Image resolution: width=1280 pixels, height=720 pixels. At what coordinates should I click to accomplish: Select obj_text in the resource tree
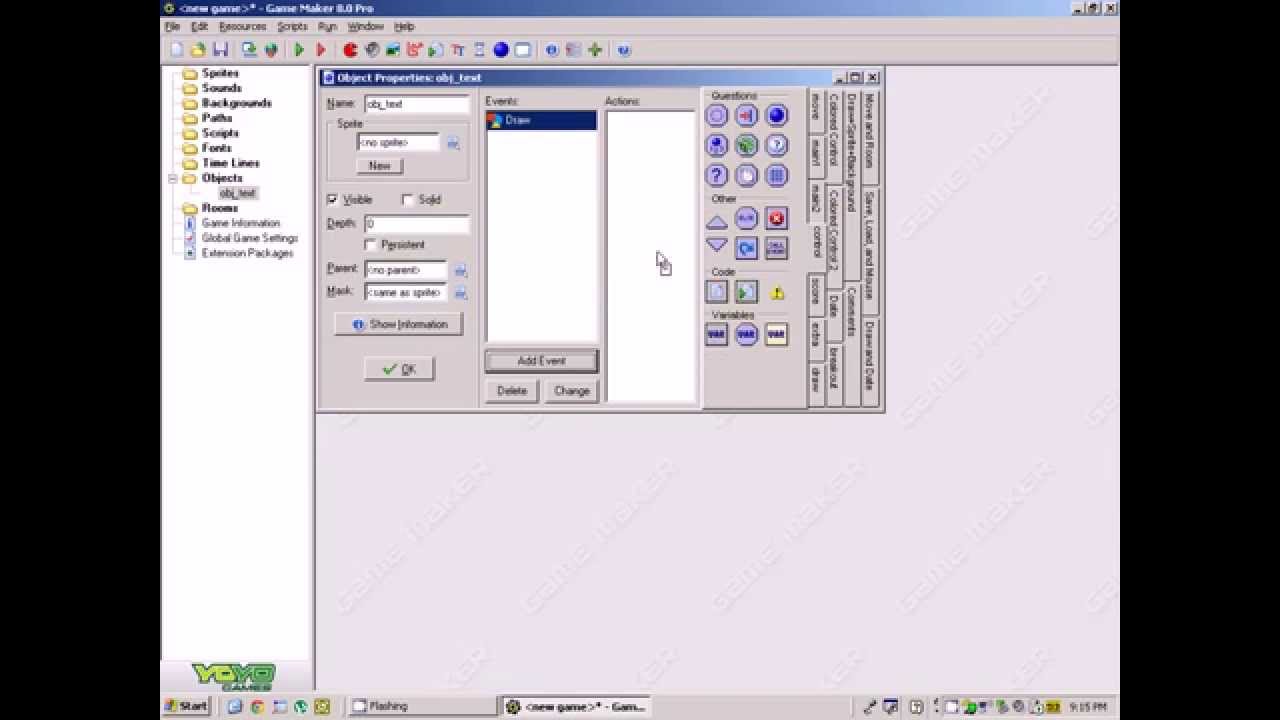[238, 193]
